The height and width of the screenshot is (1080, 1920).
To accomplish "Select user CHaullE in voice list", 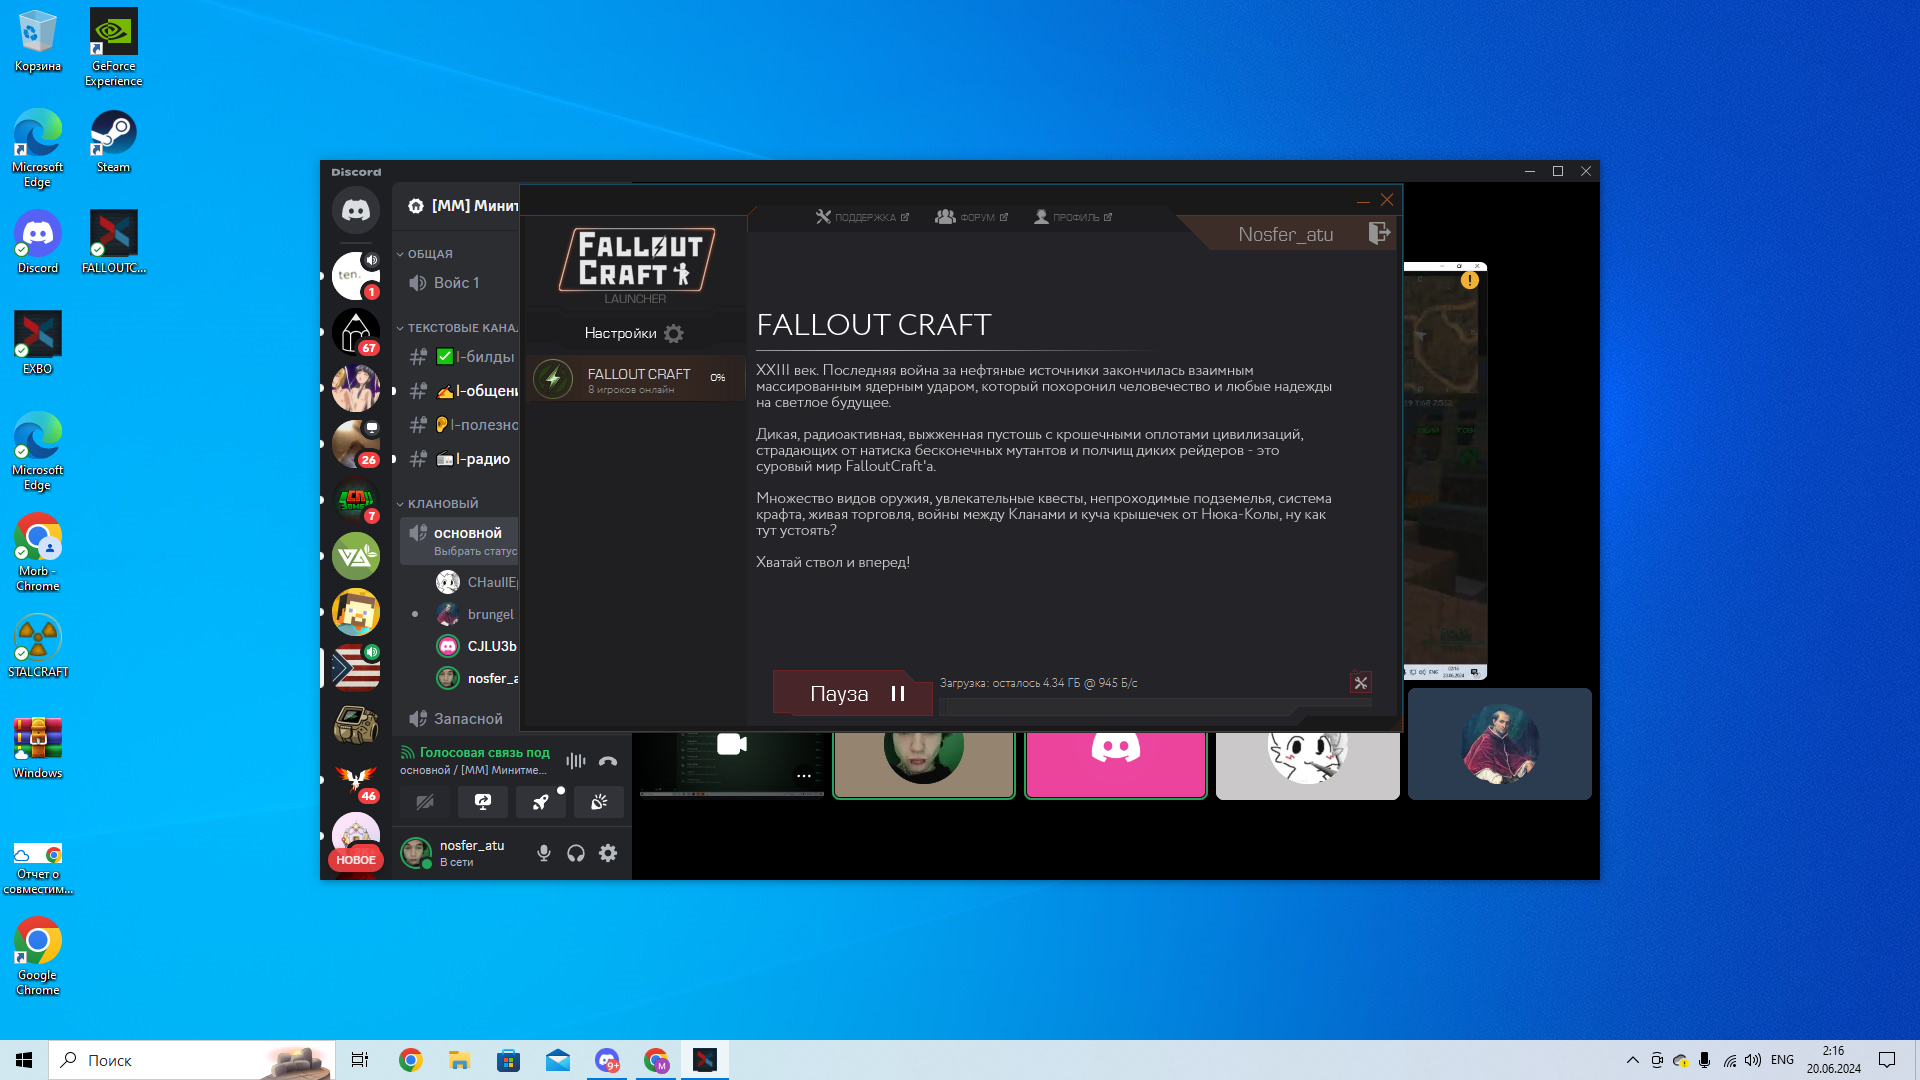I will pyautogui.click(x=476, y=582).
